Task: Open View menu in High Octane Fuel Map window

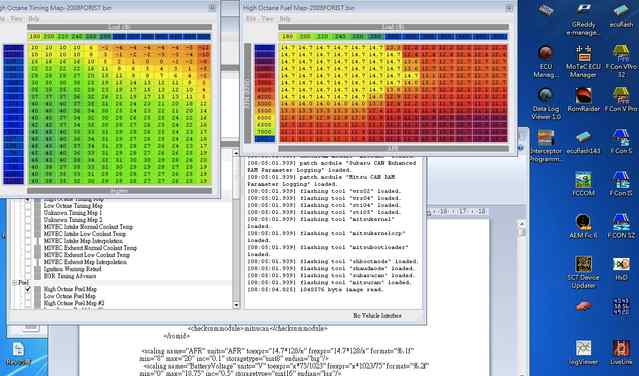Action: 268,19
